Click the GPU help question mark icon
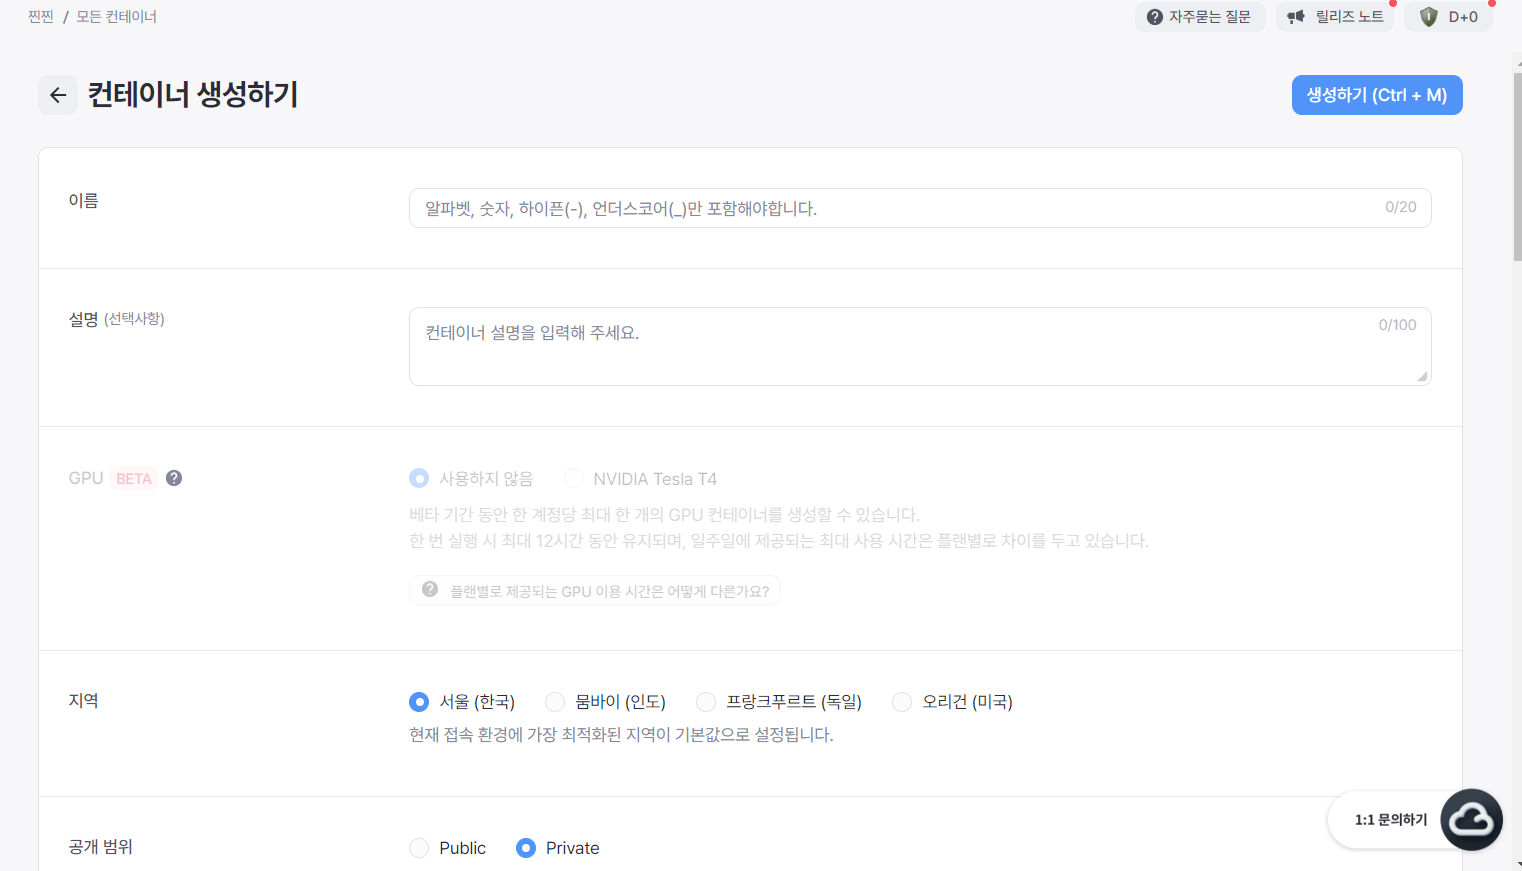Viewport: 1522px width, 871px height. [174, 478]
